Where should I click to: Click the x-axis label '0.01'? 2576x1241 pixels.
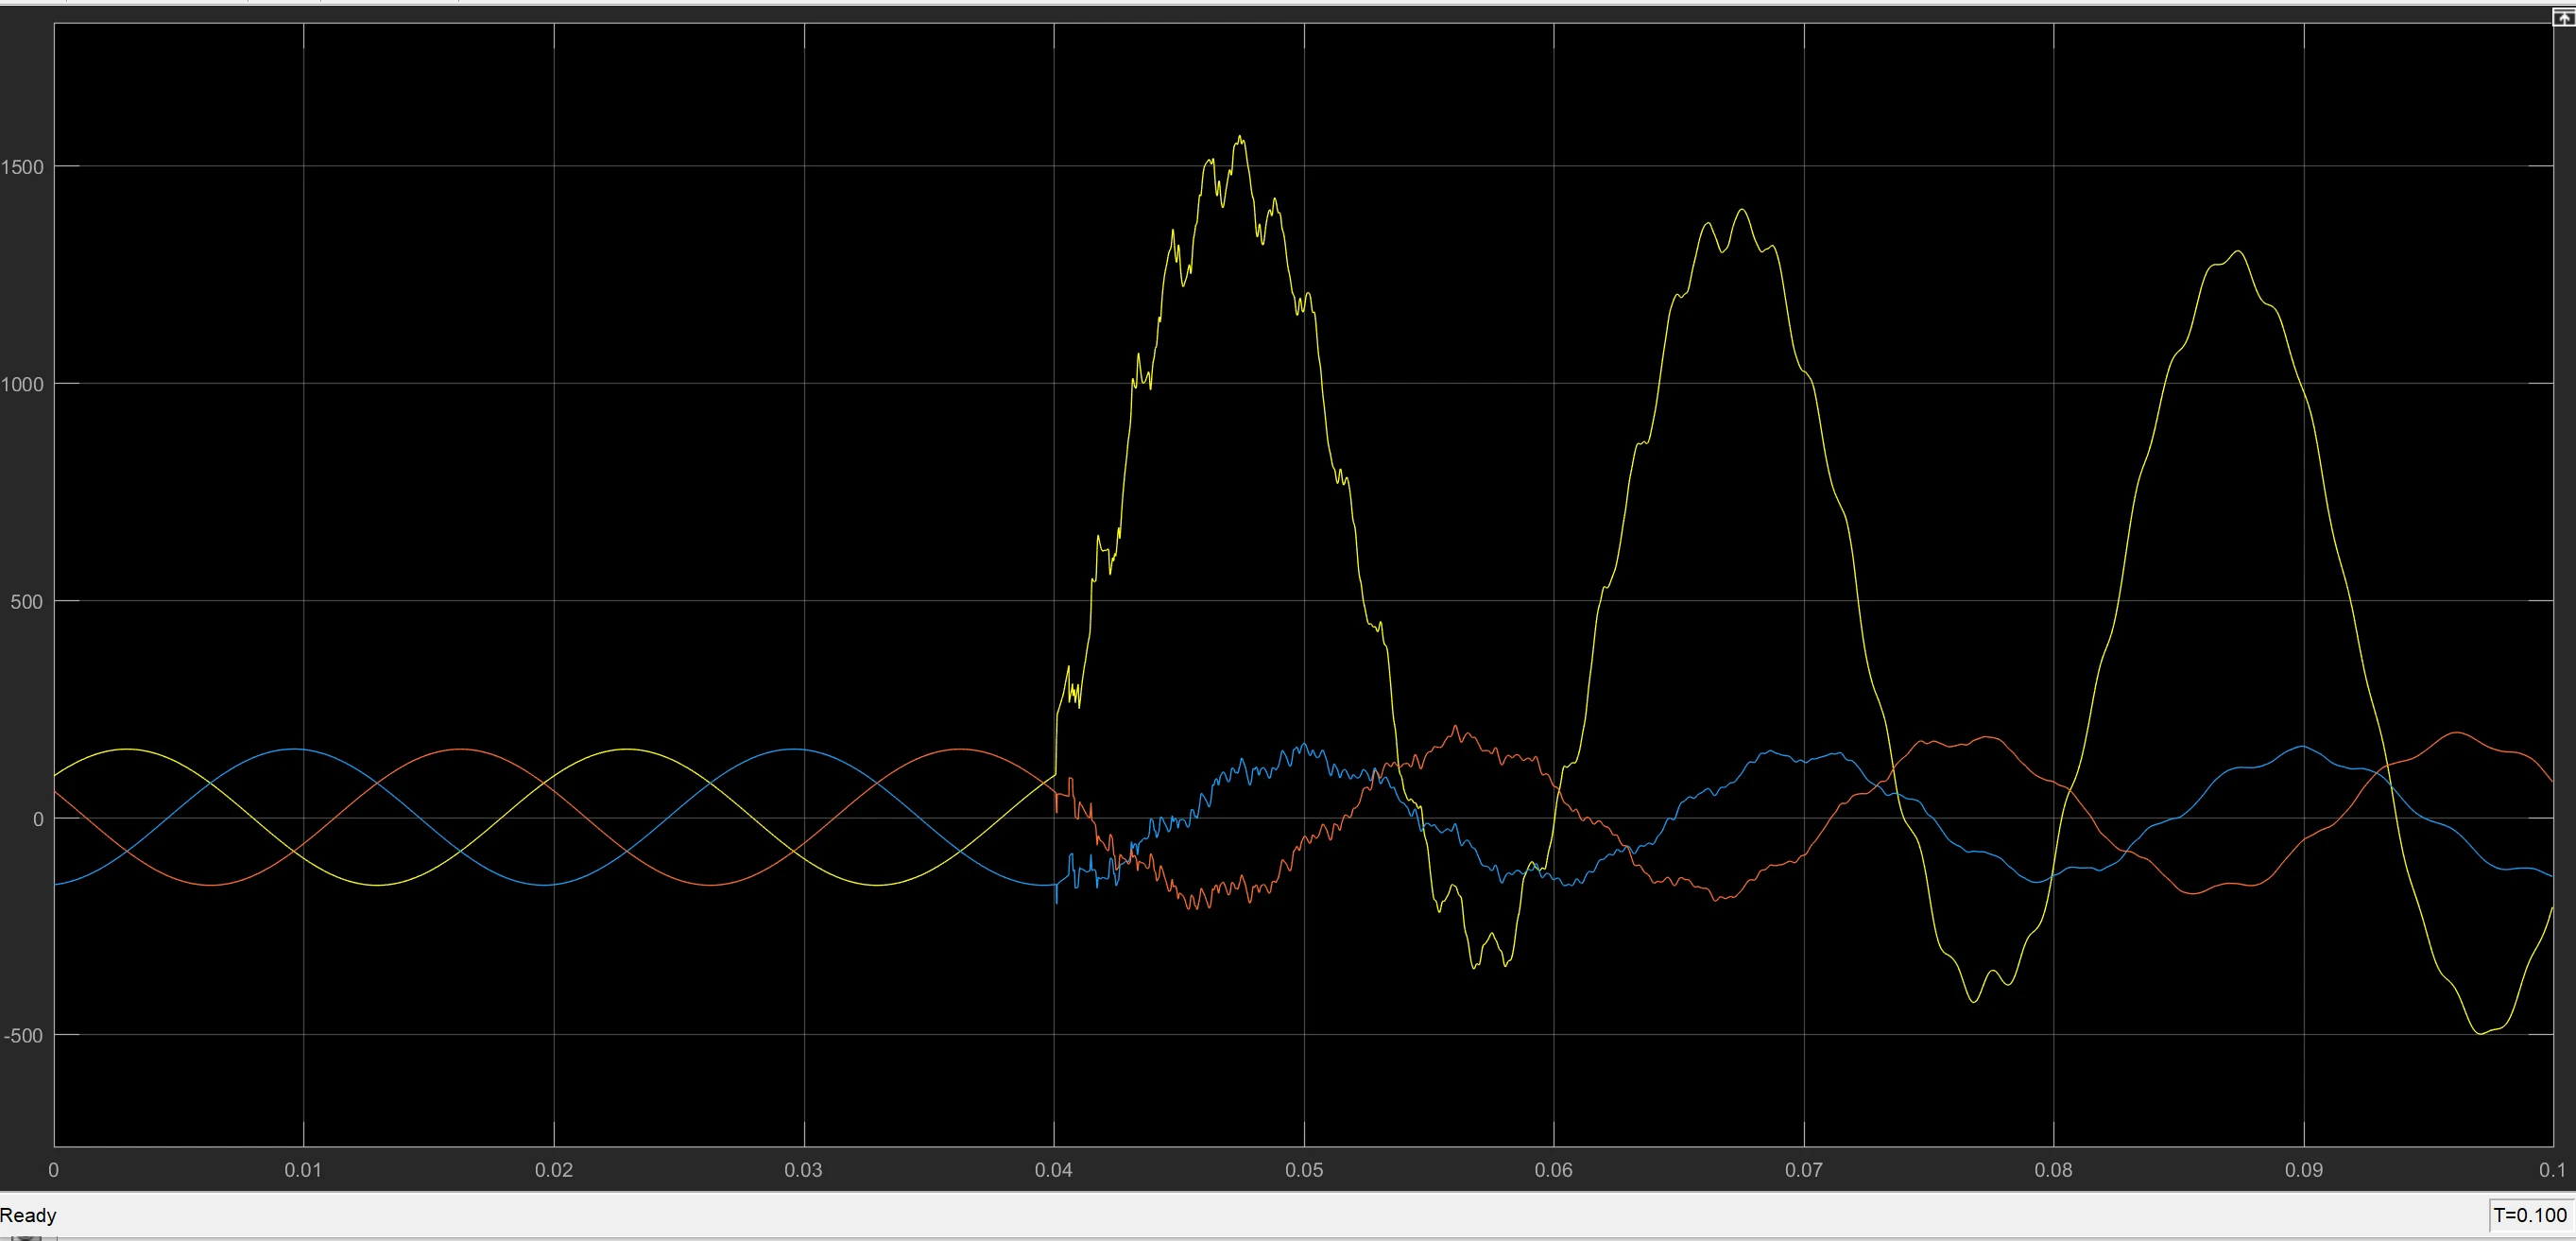[303, 1170]
